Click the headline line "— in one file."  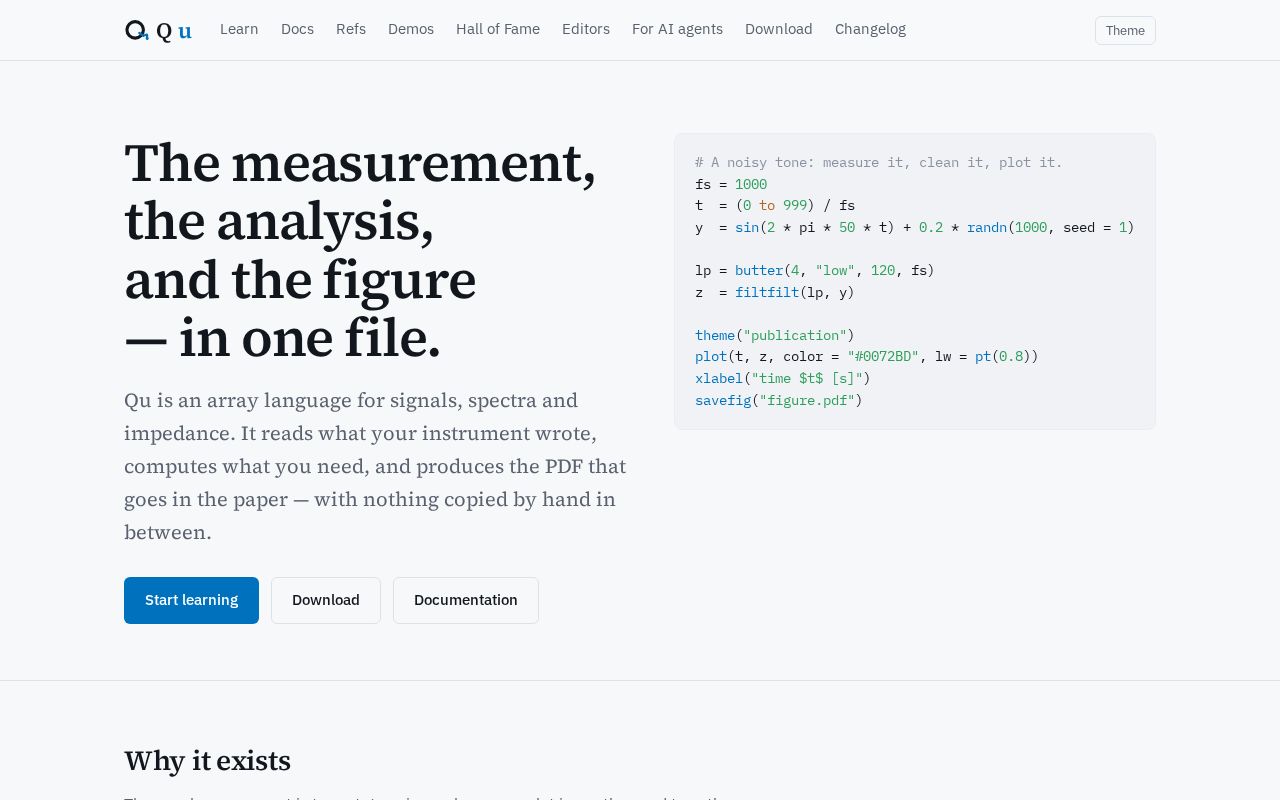[x=282, y=339]
